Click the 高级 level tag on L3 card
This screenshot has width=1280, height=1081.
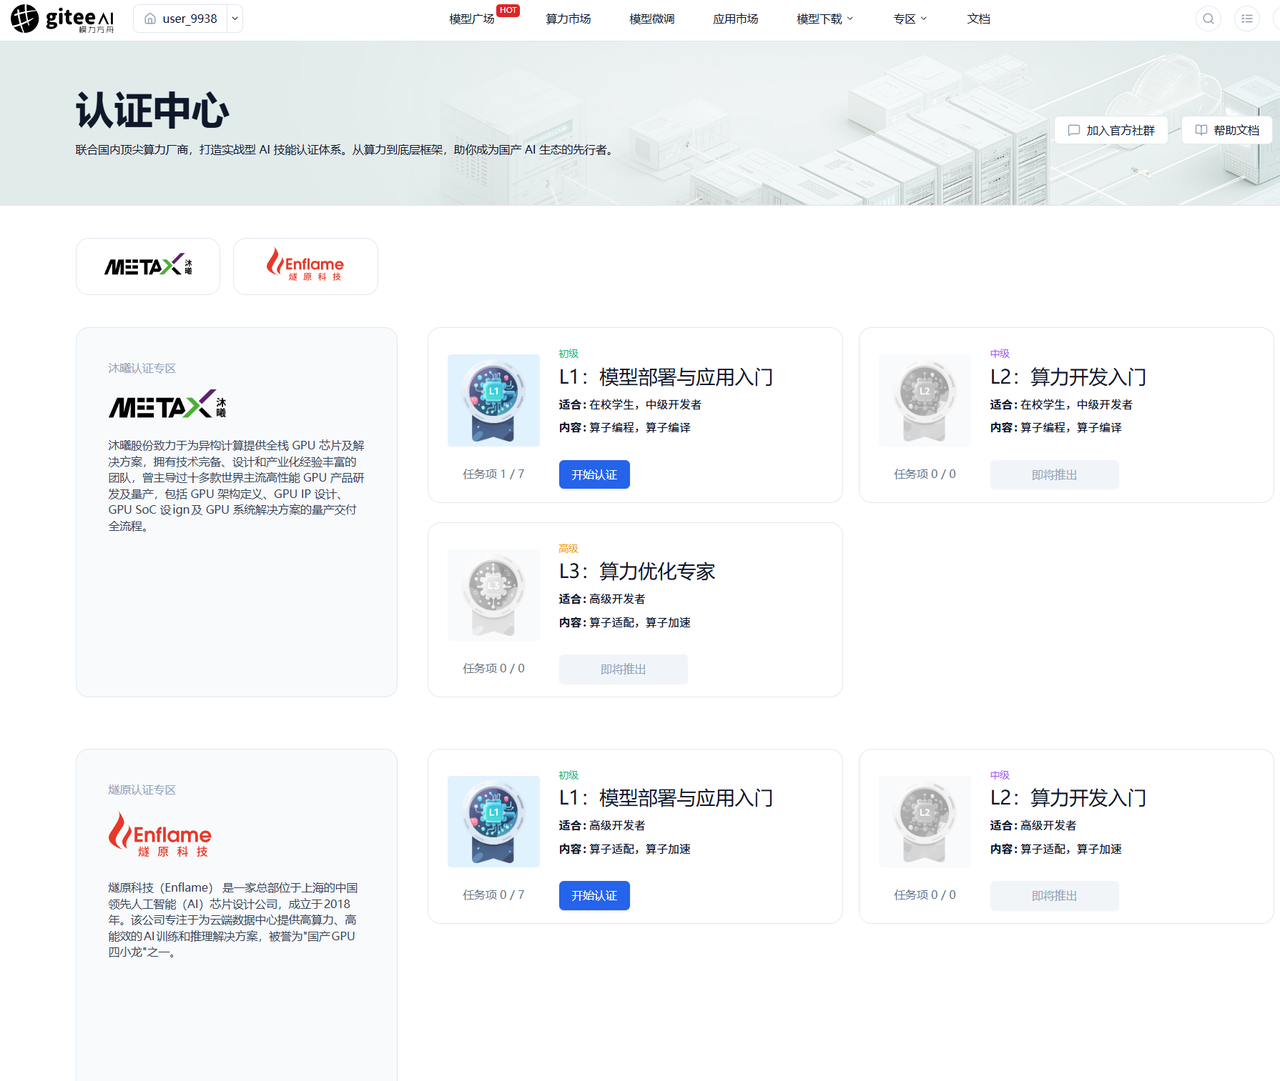(568, 548)
